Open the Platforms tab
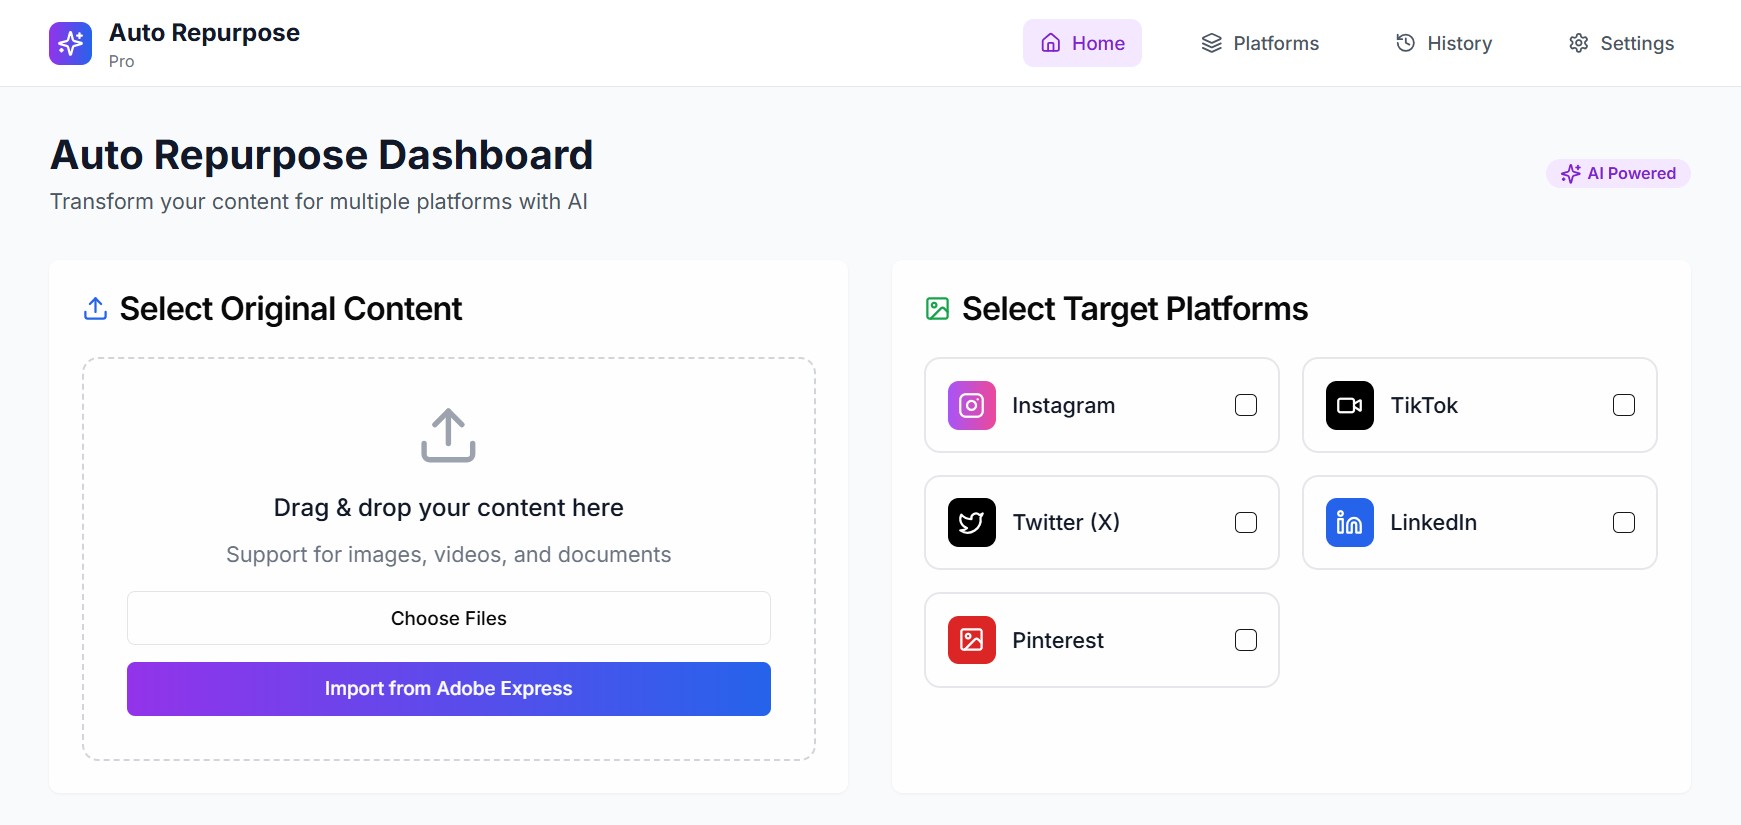The width and height of the screenshot is (1741, 825). click(x=1260, y=43)
